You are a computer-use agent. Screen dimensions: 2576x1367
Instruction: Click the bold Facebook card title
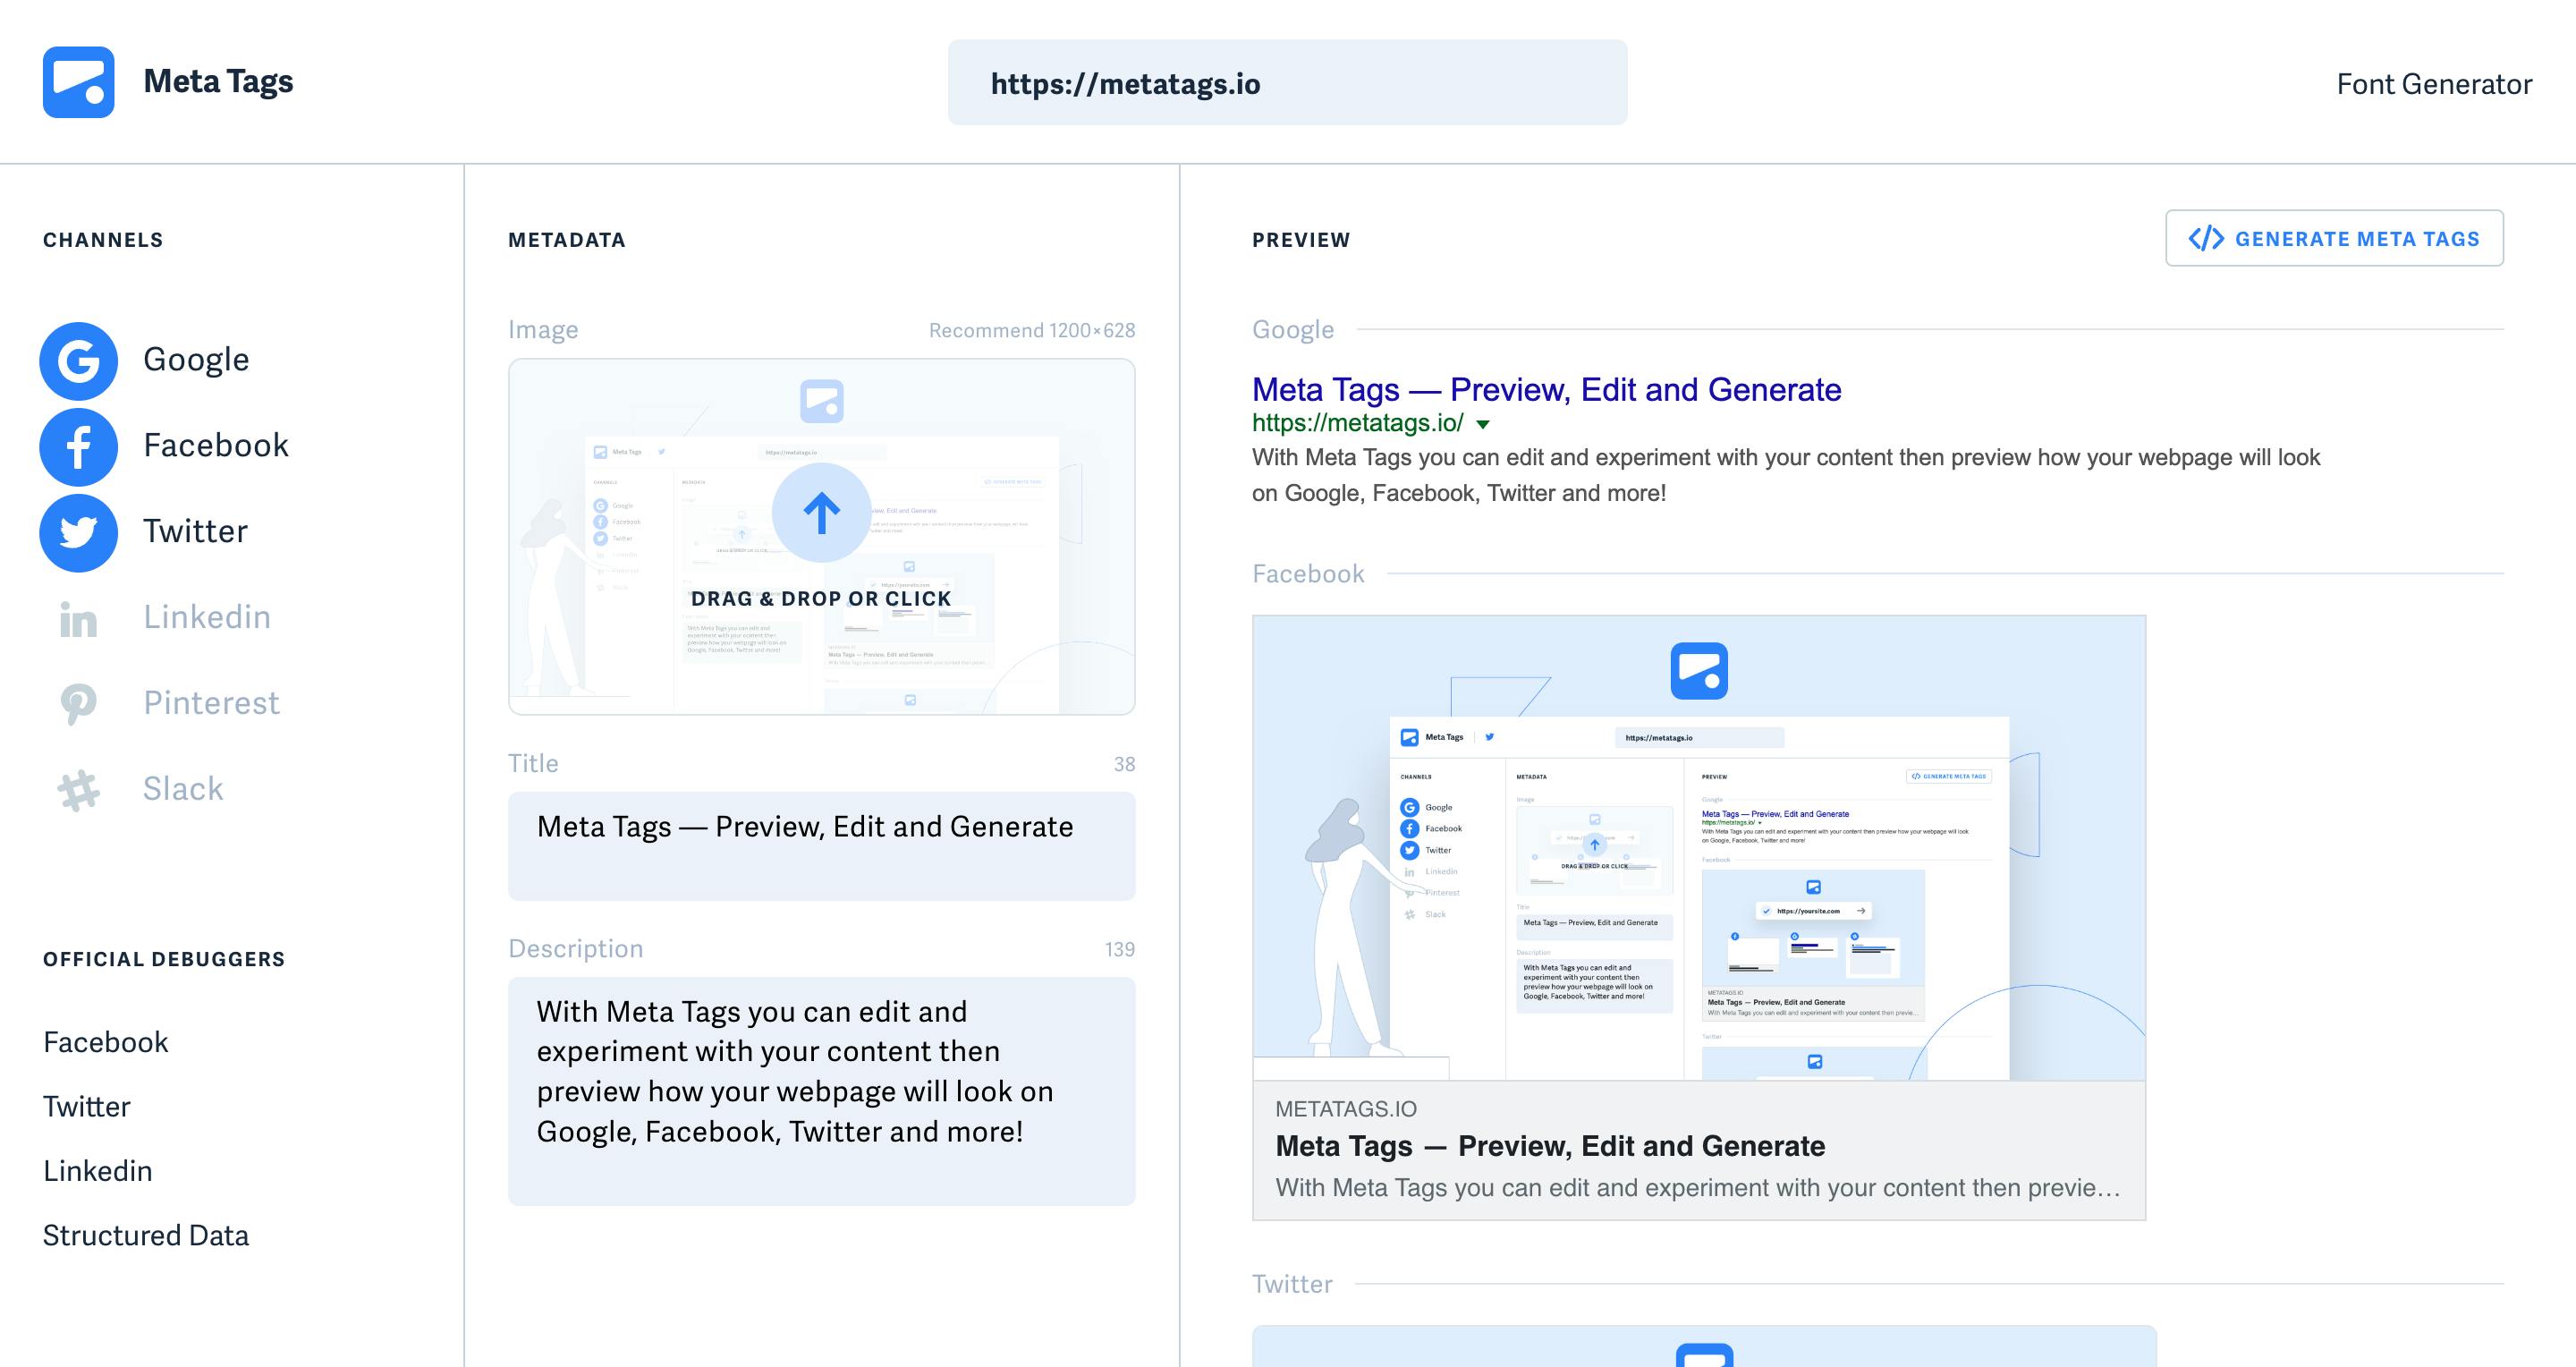(x=1550, y=1146)
